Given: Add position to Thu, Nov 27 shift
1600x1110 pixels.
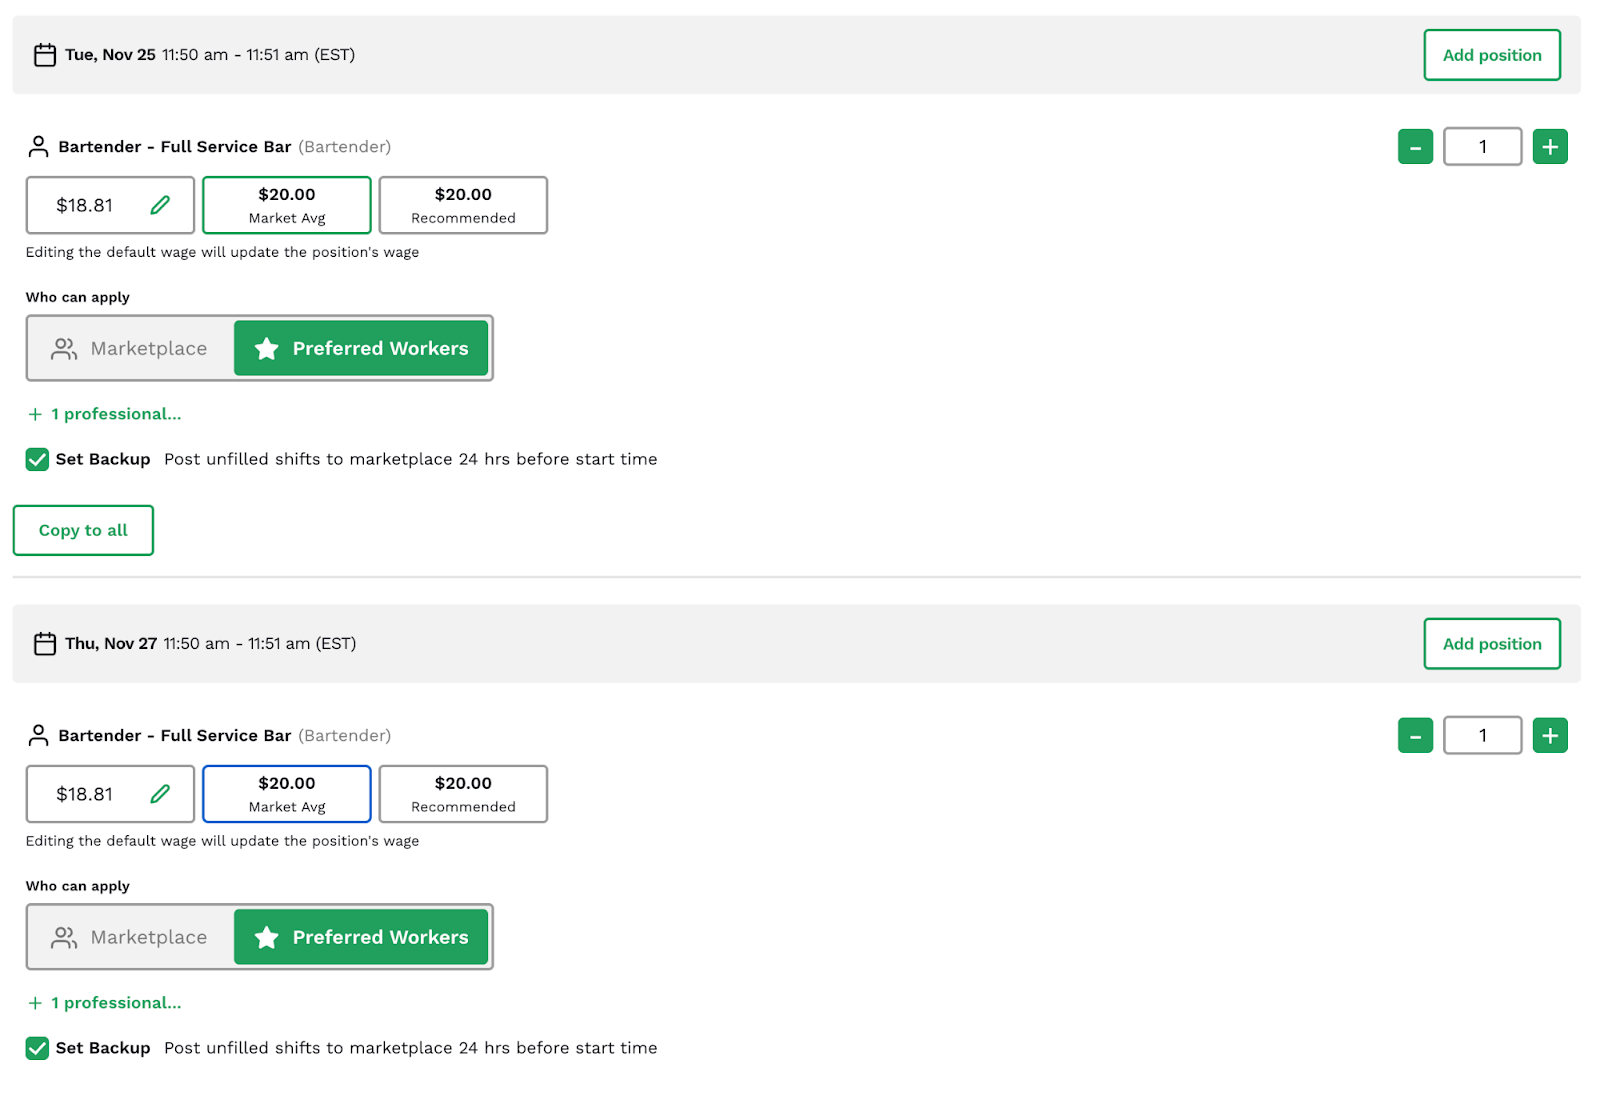Looking at the screenshot, I should click(1491, 644).
